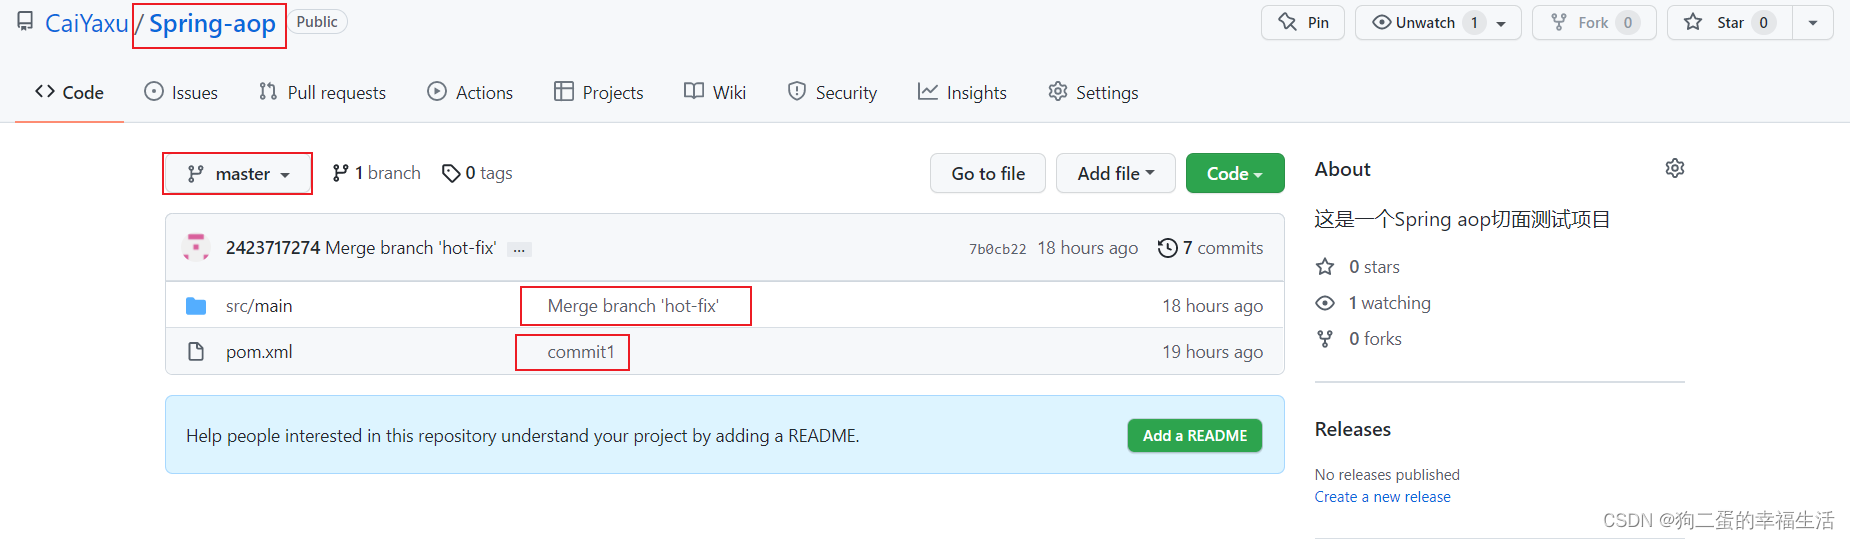This screenshot has height=540, width=1850.
Task: Open the Pull requests tab
Action: (x=322, y=92)
